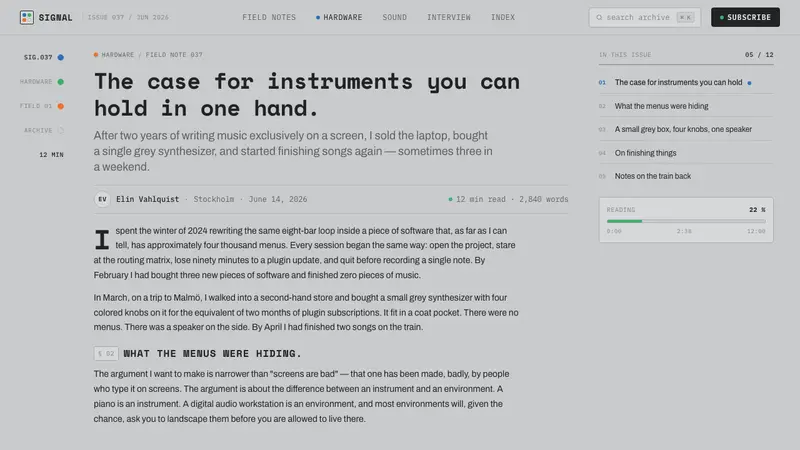Click the Stockholm location text
The width and height of the screenshot is (800, 450).
coord(214,199)
